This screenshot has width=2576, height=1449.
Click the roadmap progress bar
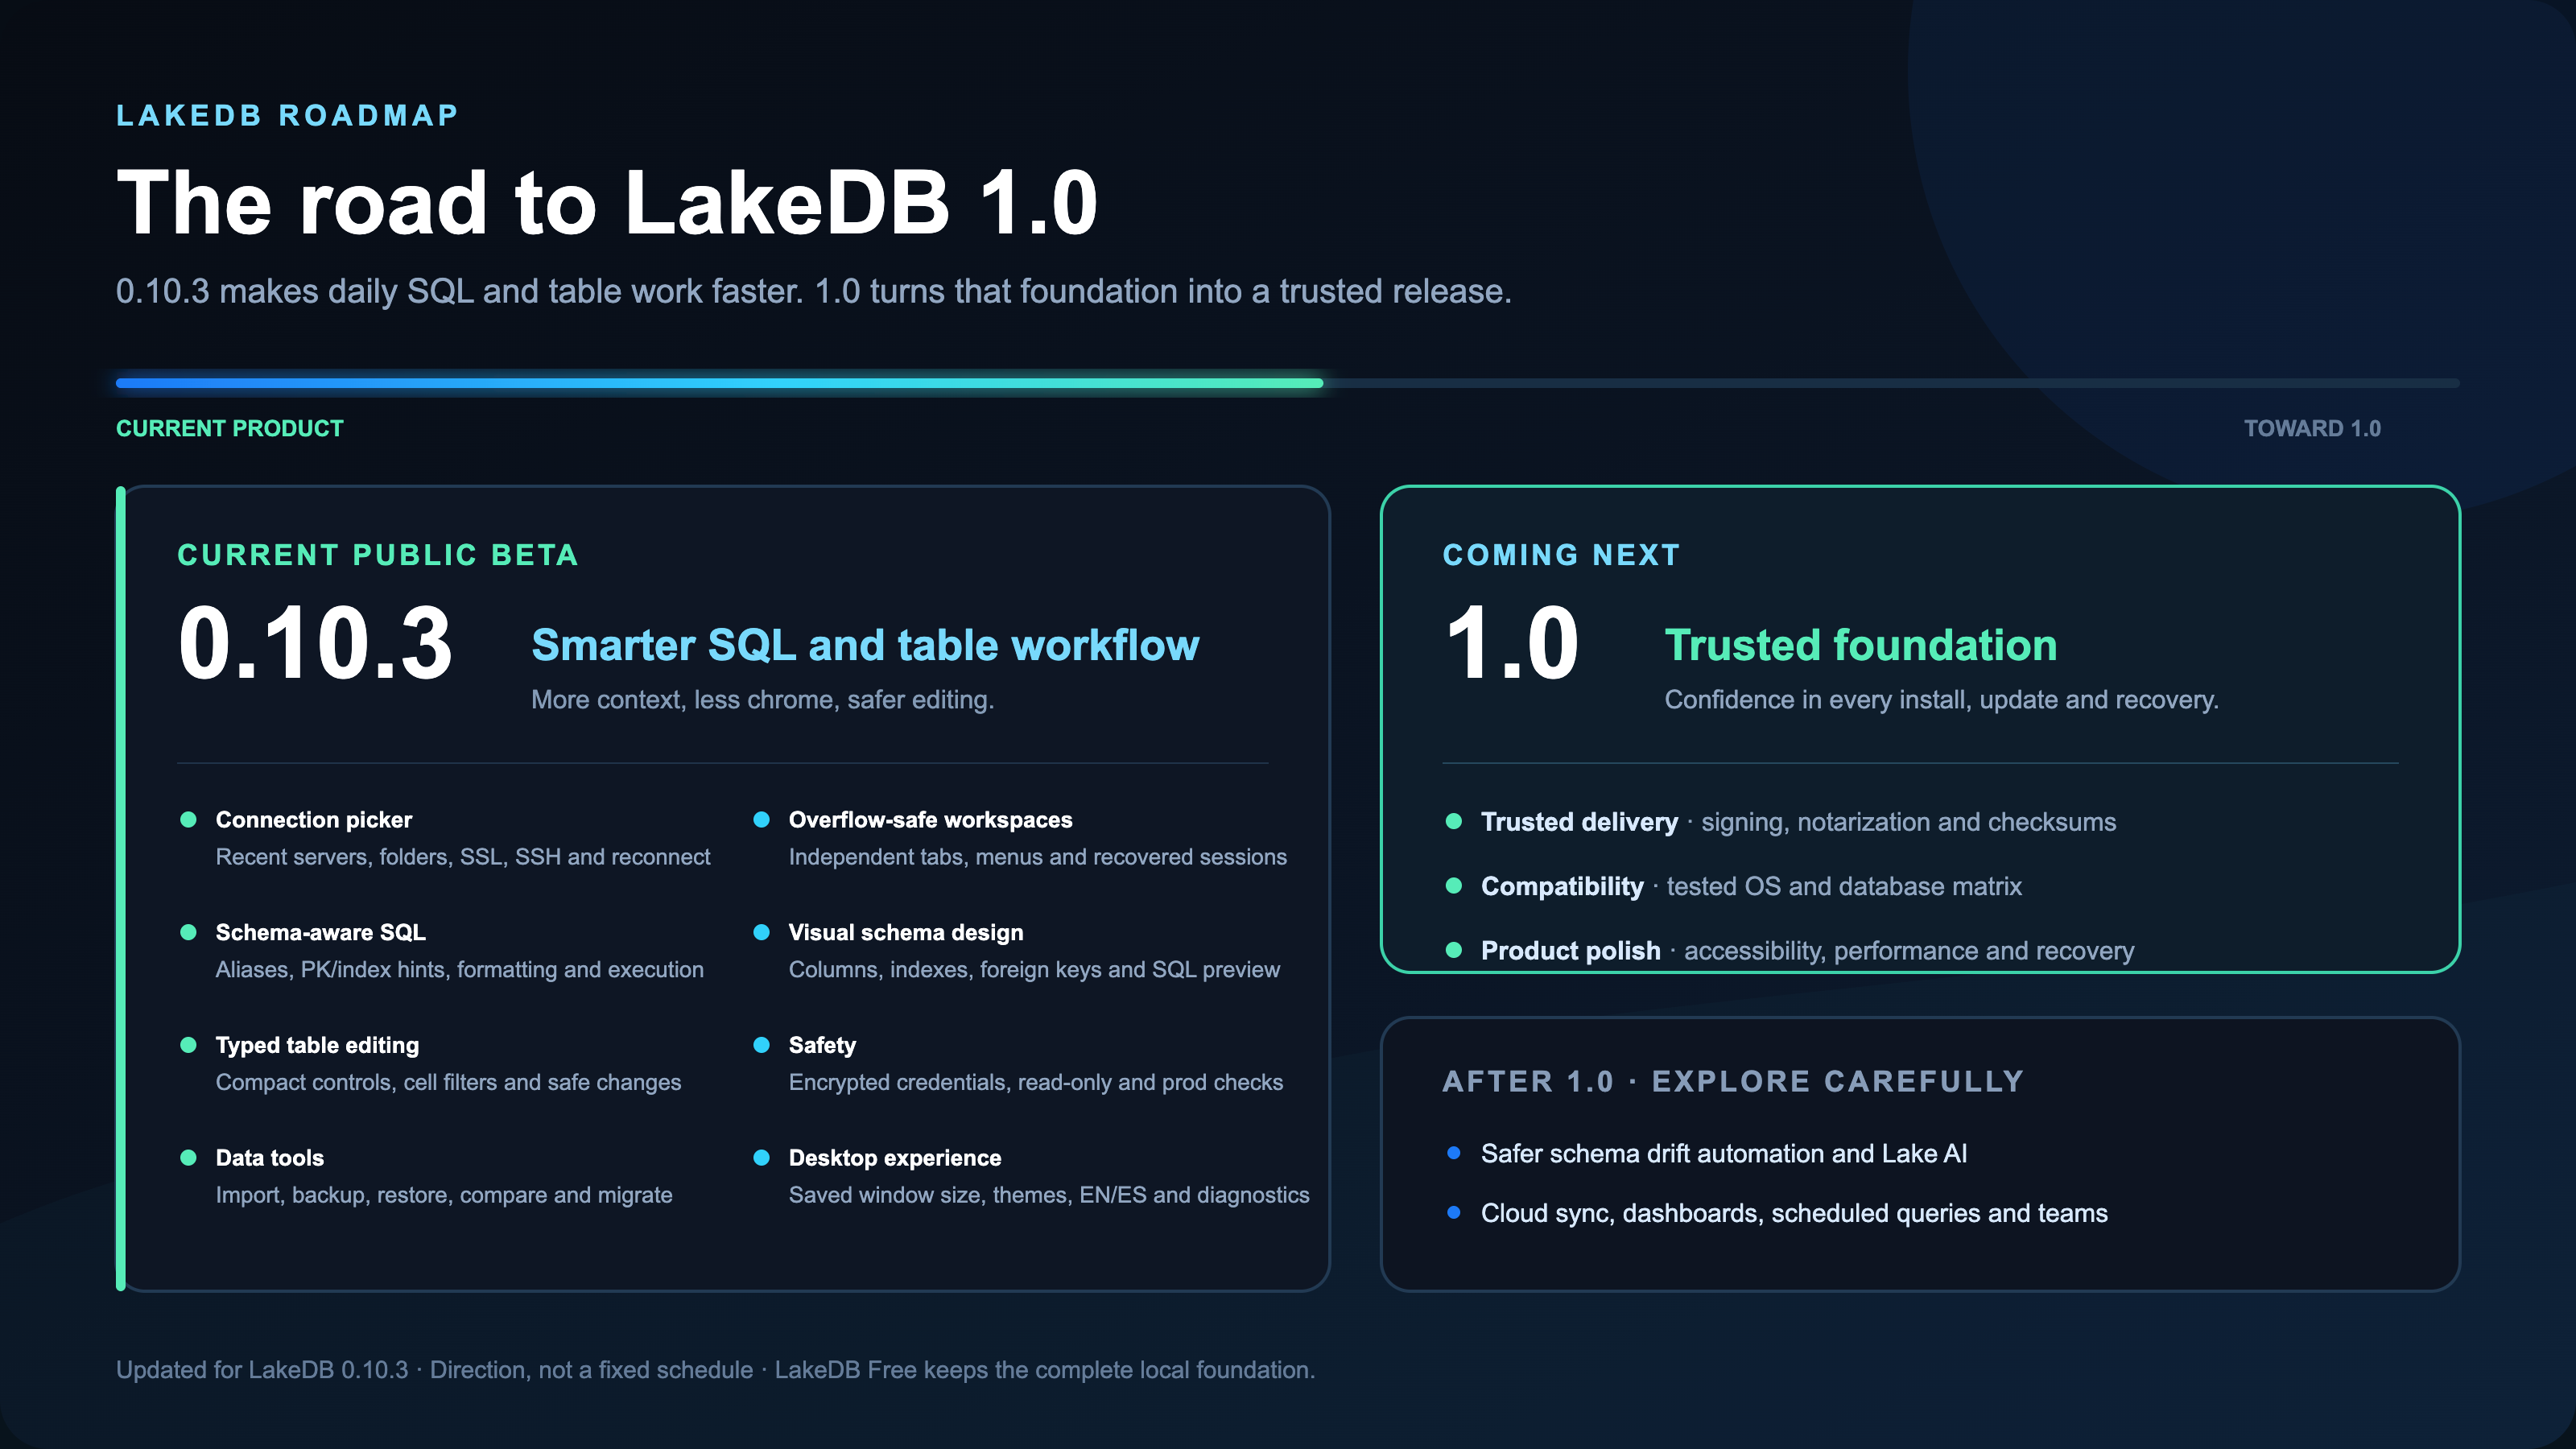coord(1287,383)
